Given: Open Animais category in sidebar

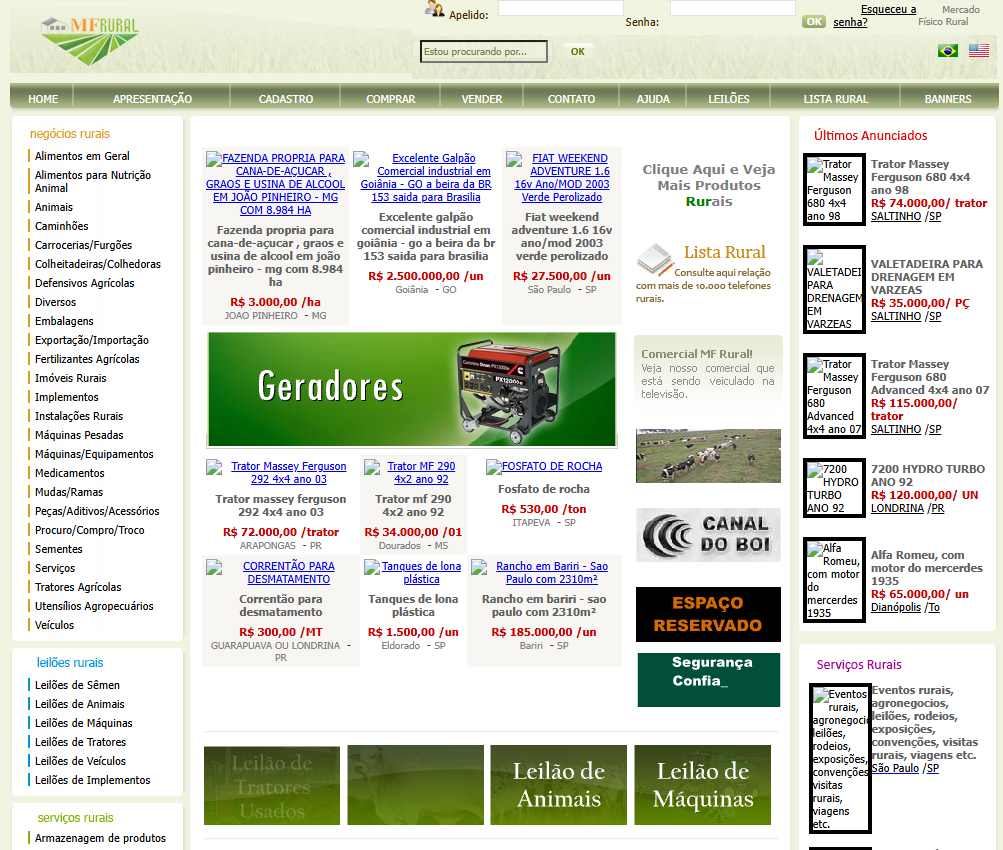Looking at the screenshot, I should [x=54, y=207].
